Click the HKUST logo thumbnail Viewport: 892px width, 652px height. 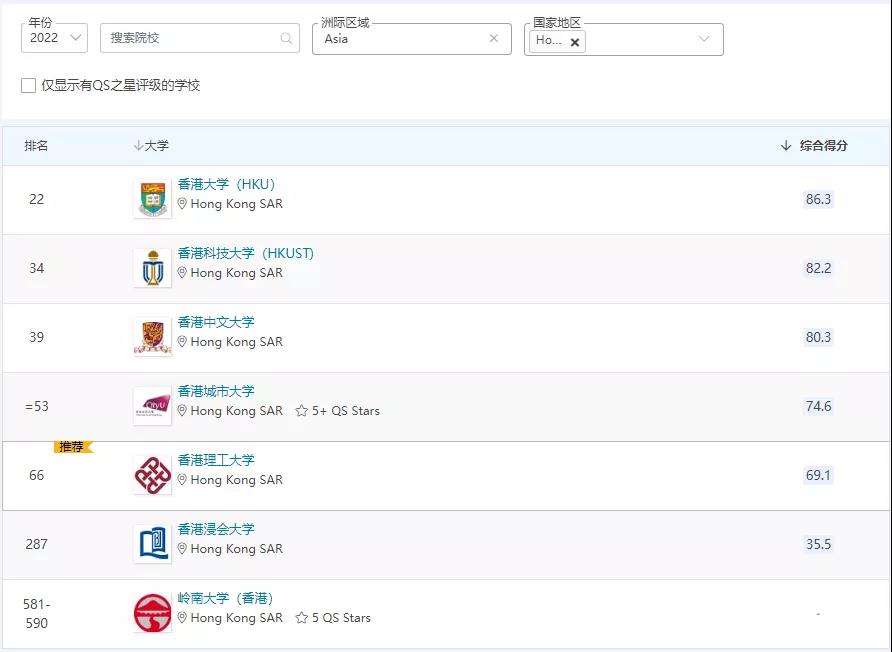(x=152, y=268)
